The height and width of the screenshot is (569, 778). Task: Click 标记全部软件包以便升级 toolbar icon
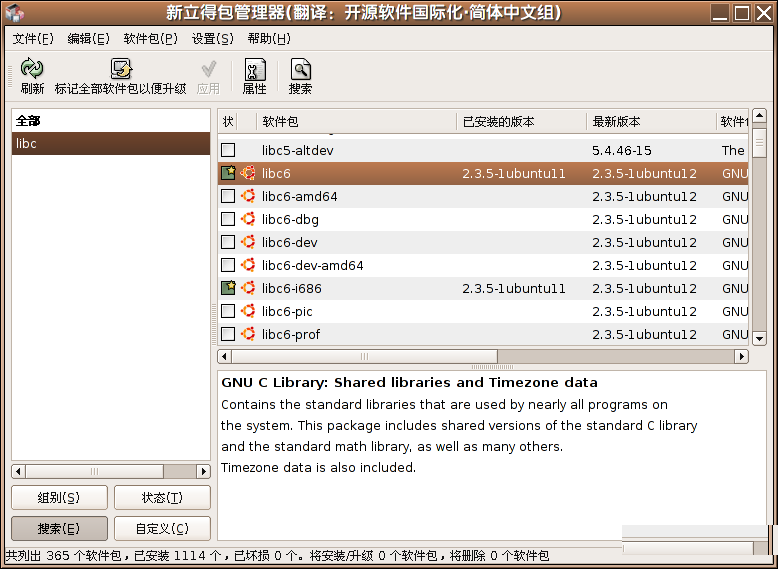[x=121, y=68]
